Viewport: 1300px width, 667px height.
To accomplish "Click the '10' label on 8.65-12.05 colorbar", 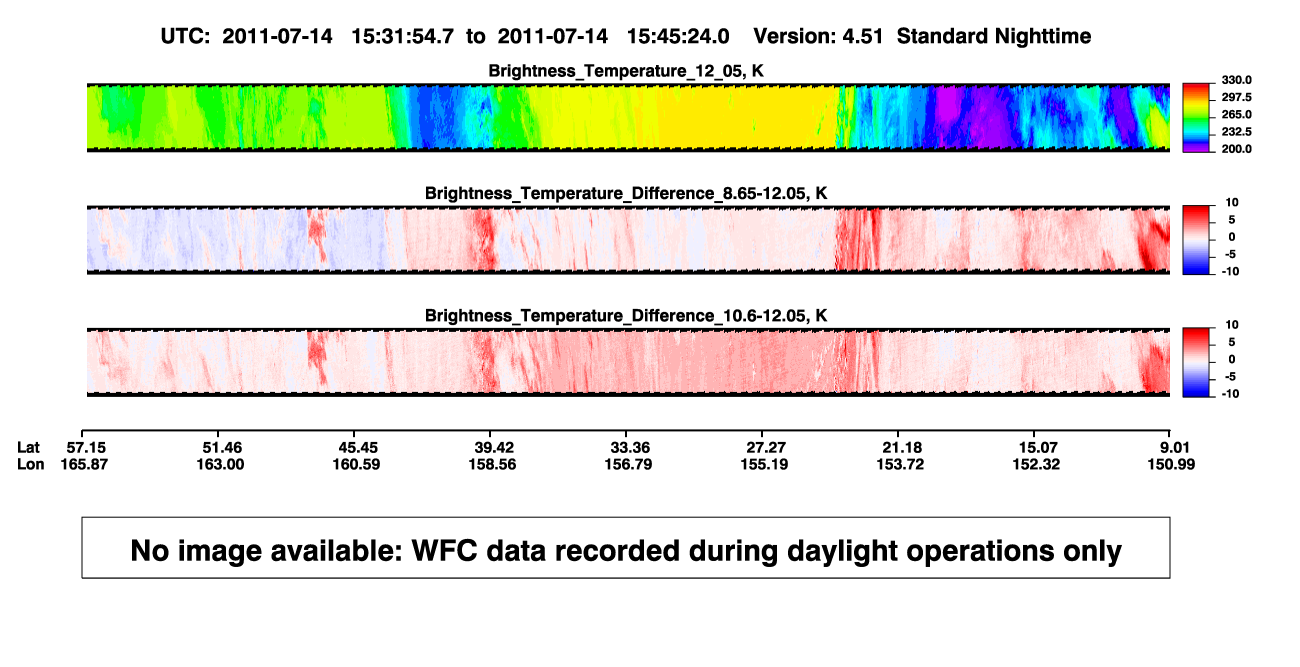I will 1233,203.
